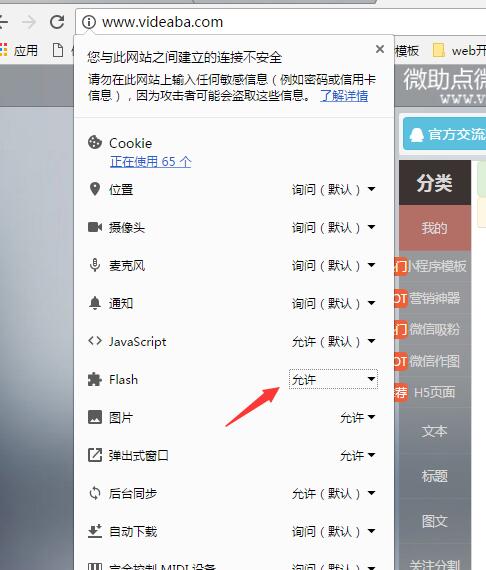Screen dimensions: 486x570
Task: Click the browser reload icon
Action: pos(57,22)
